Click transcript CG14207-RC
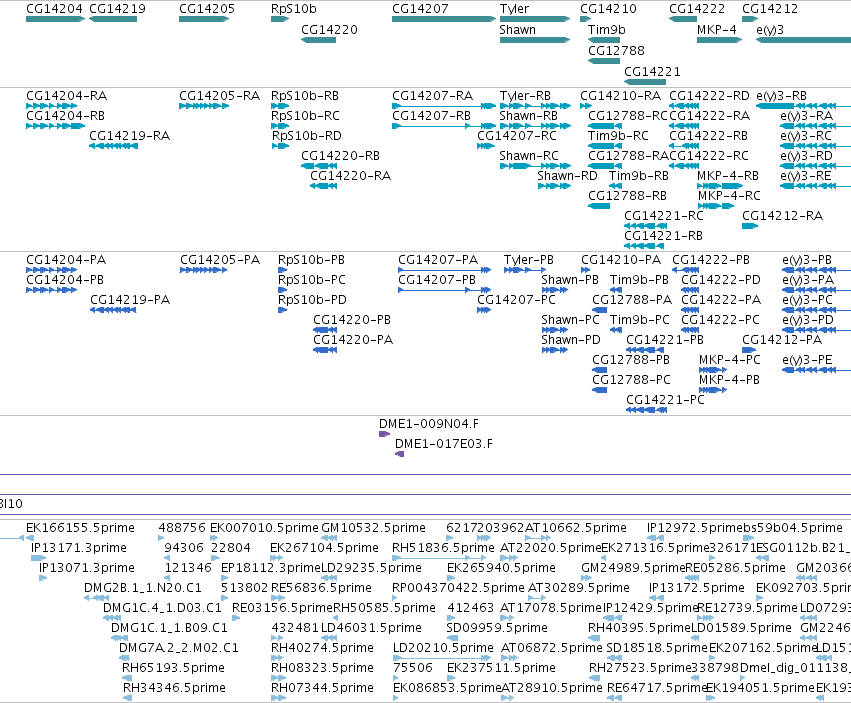 517,136
